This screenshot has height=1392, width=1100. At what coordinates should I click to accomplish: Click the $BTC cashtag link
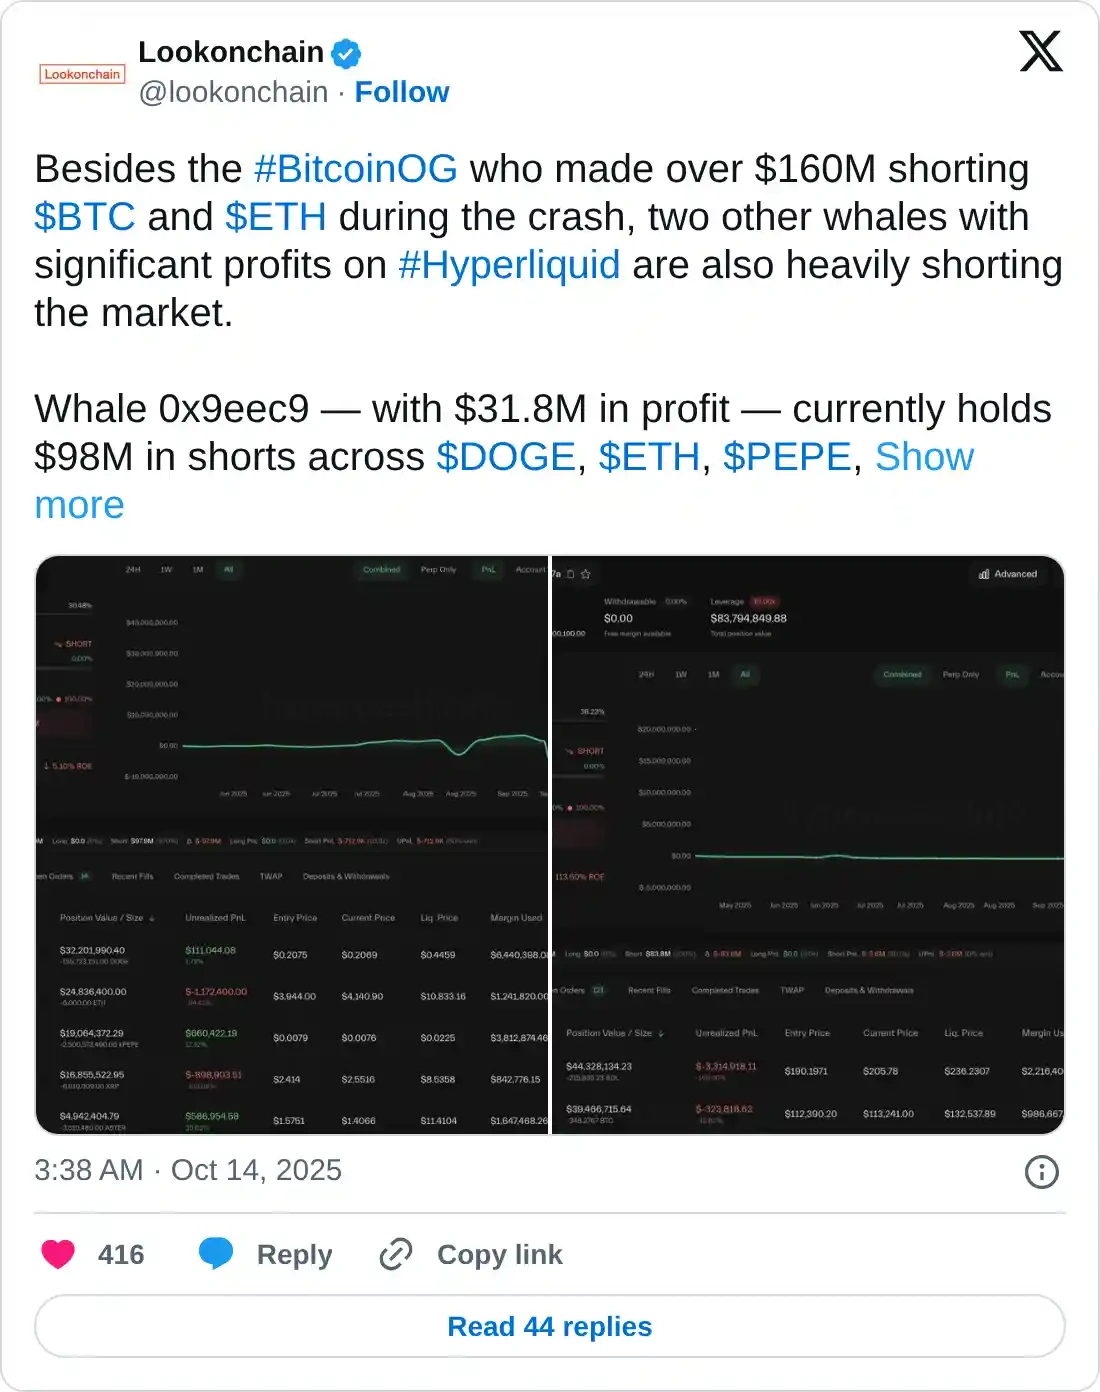click(x=85, y=217)
